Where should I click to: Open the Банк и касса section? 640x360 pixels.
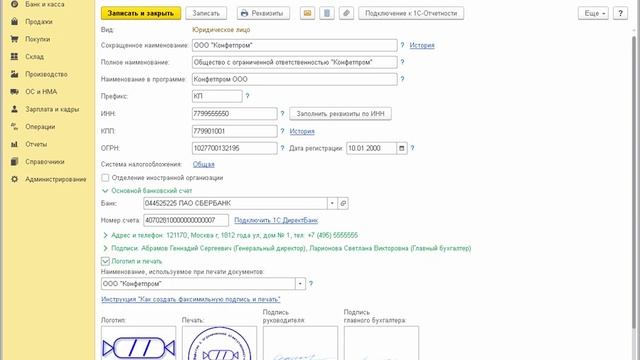pyautogui.click(x=44, y=4)
